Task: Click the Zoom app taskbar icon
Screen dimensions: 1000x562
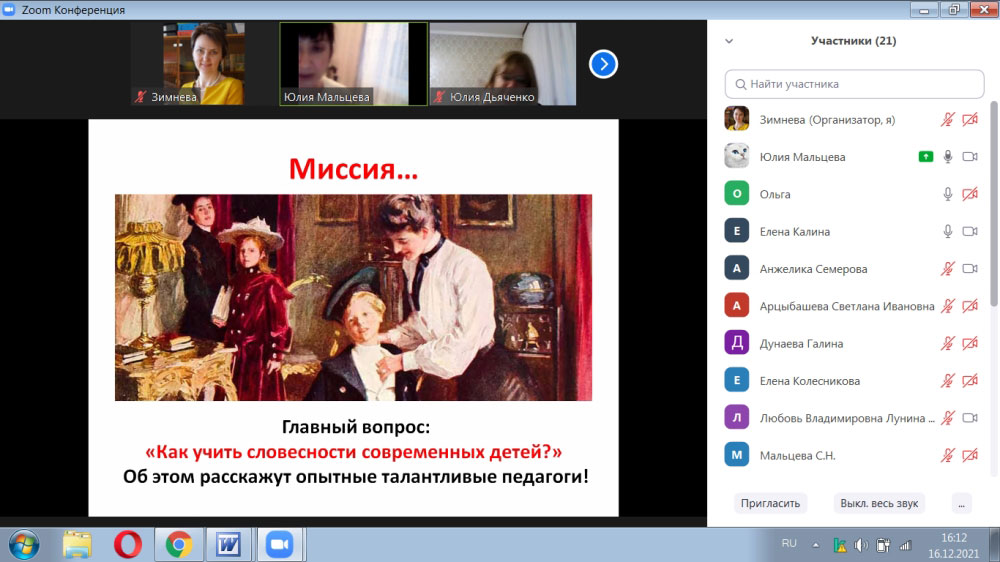Action: pyautogui.click(x=279, y=545)
